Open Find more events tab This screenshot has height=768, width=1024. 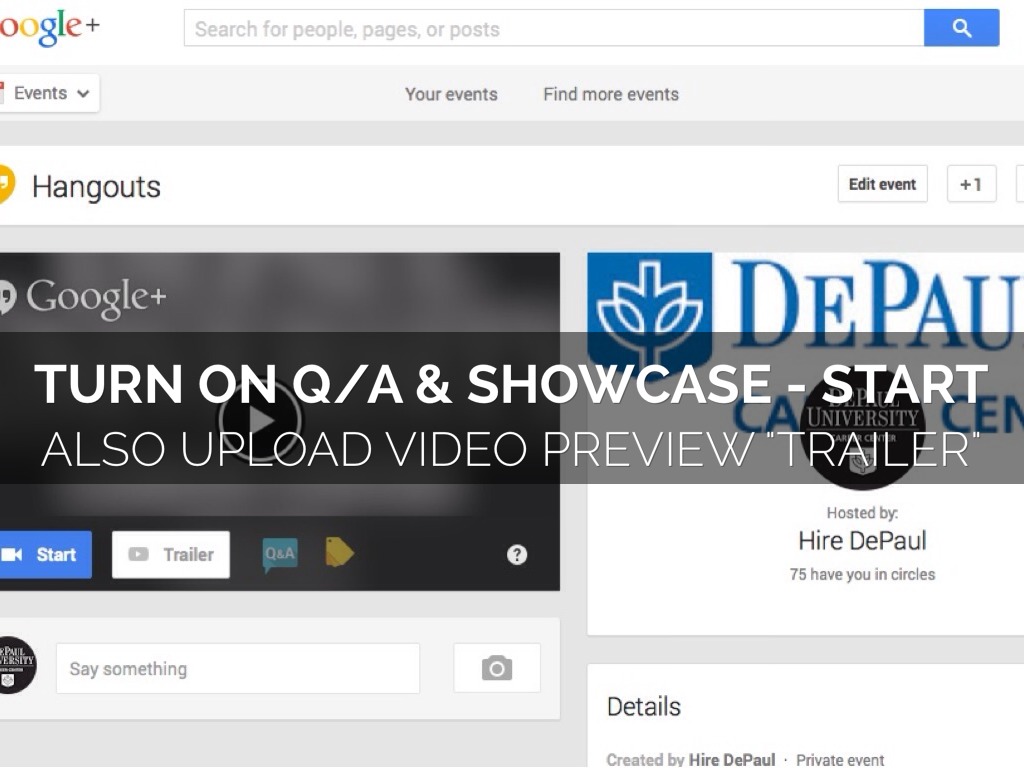[x=611, y=94]
